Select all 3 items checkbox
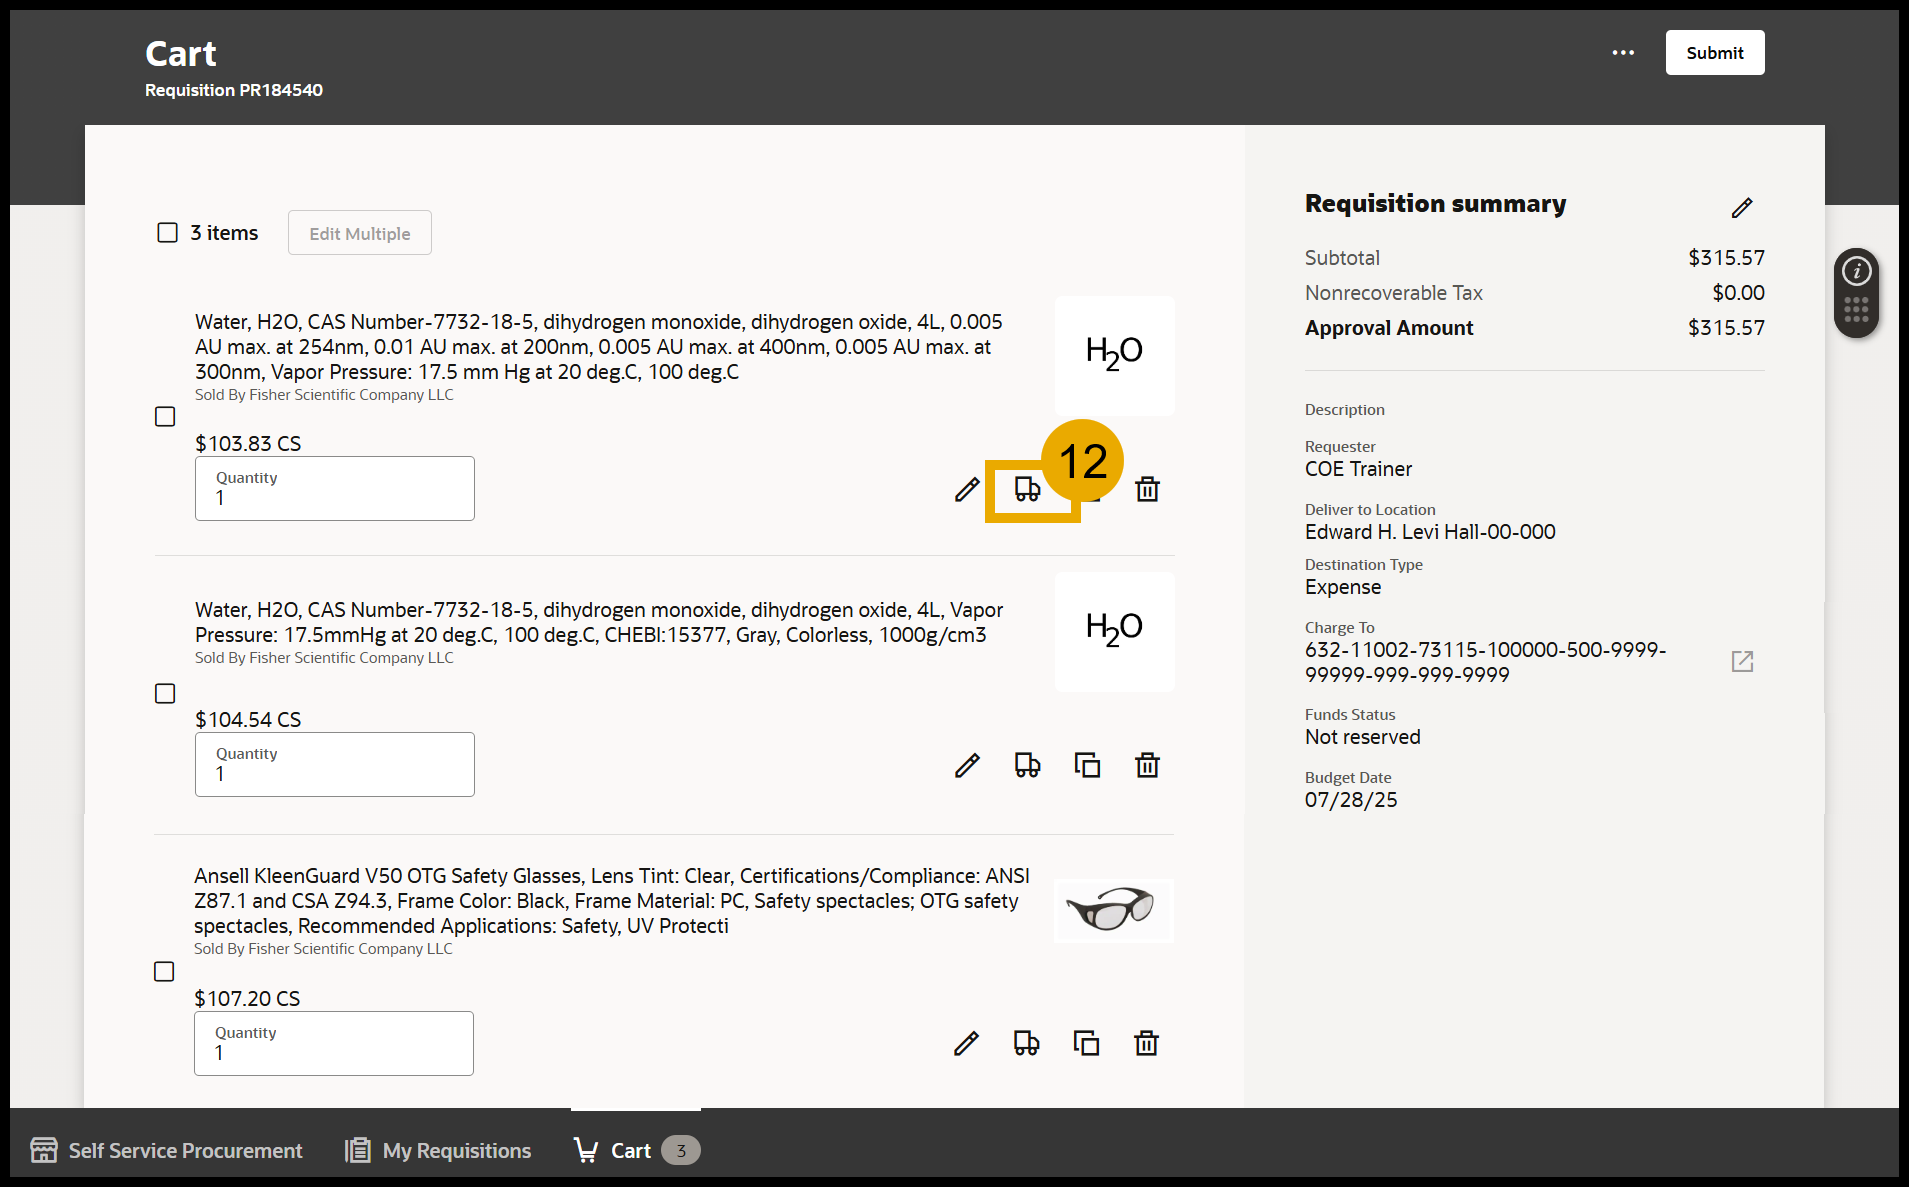Image resolution: width=1909 pixels, height=1187 pixels. click(167, 232)
